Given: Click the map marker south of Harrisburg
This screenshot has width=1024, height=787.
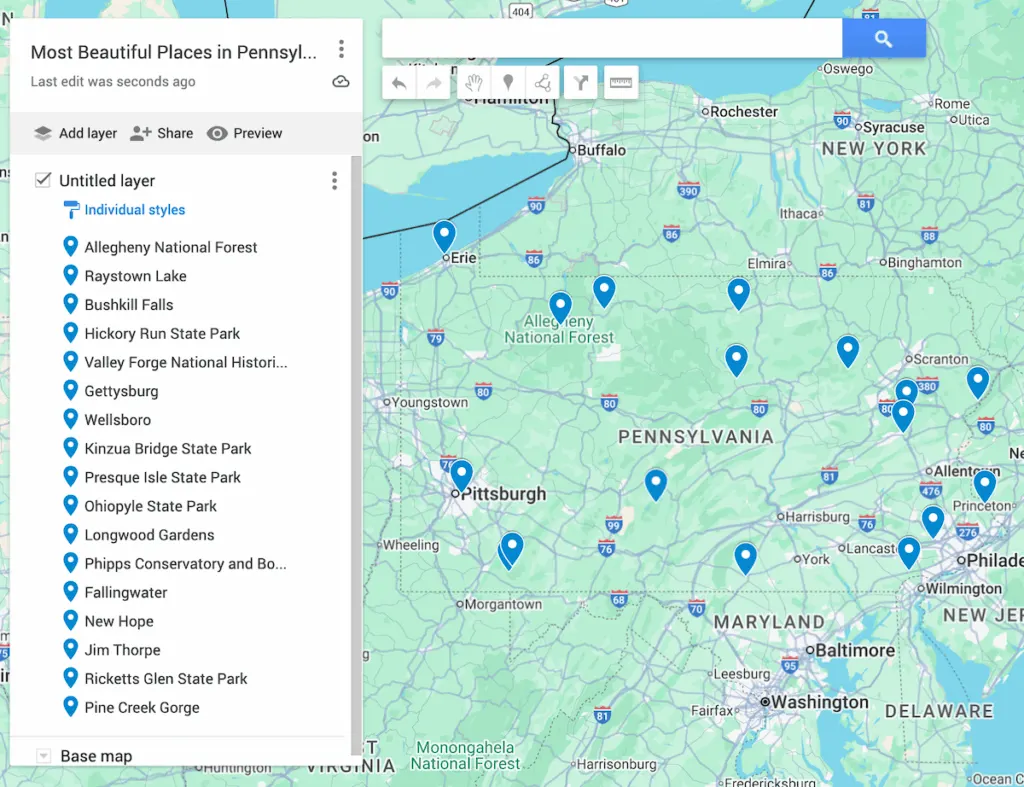Looking at the screenshot, I should coord(745,558).
